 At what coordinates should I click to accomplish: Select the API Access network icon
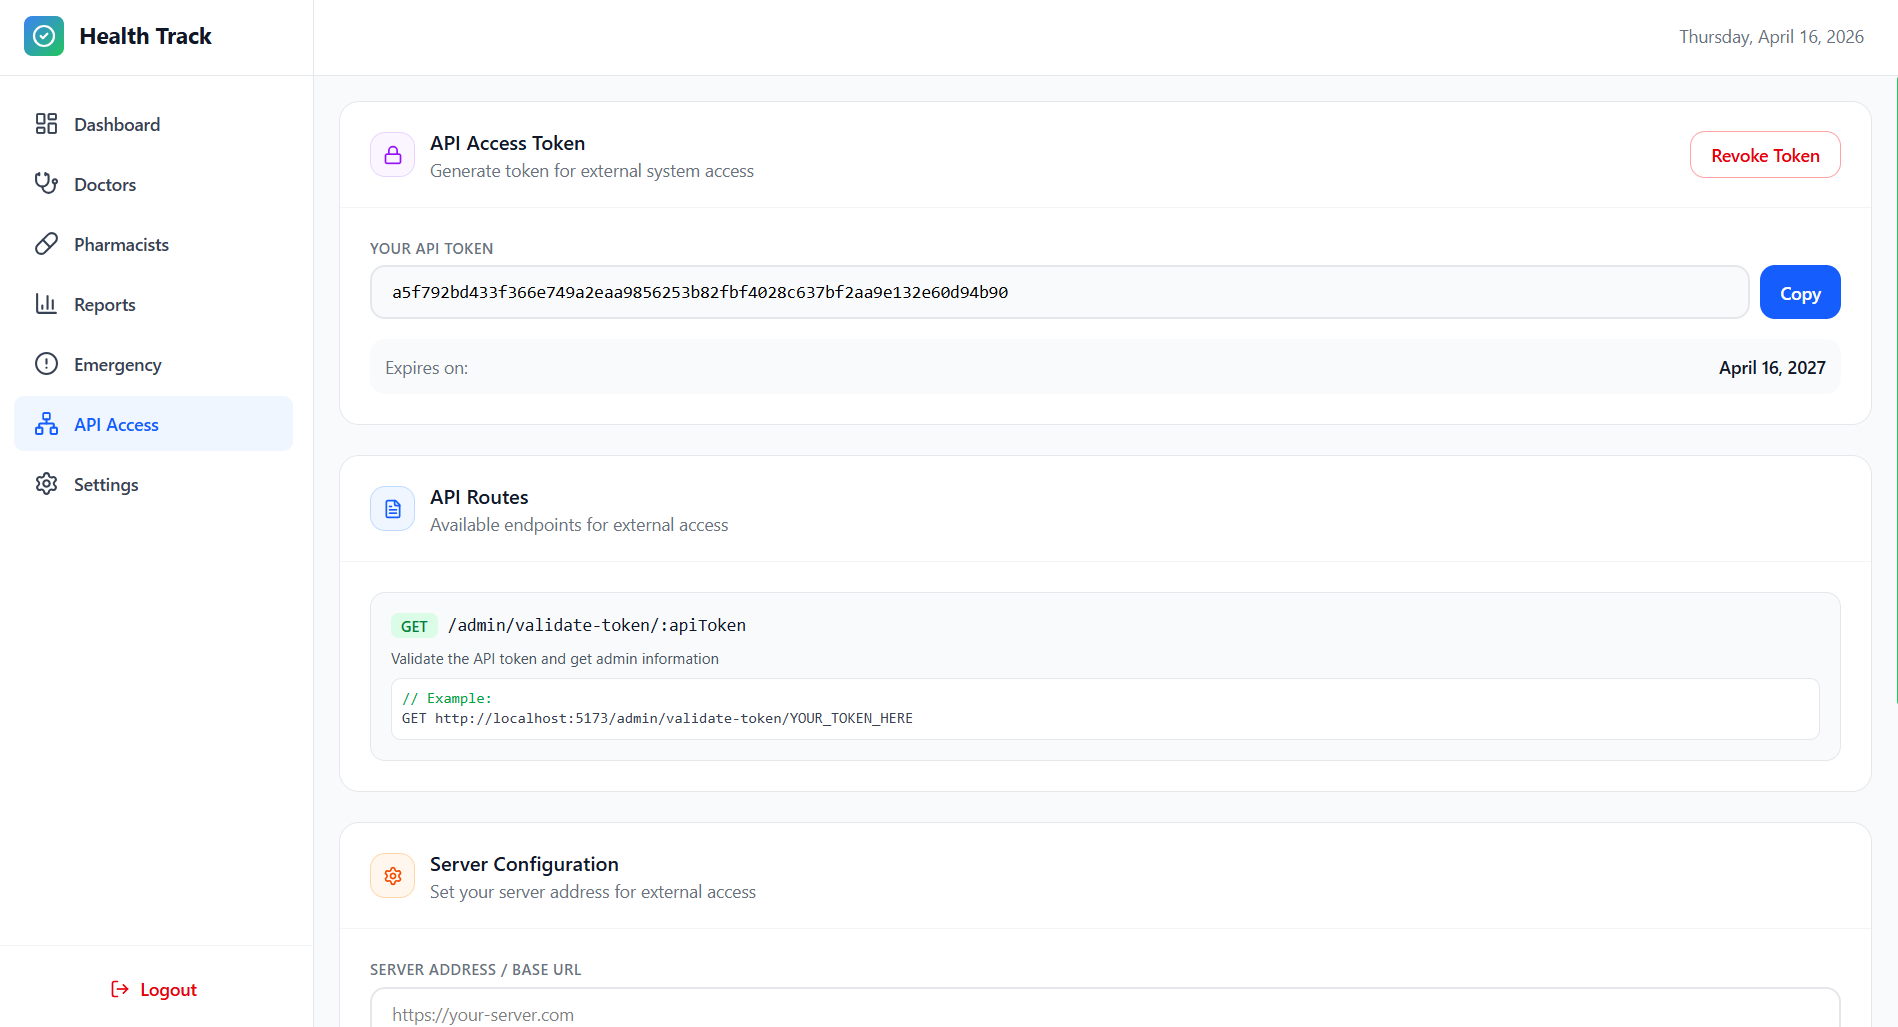46,423
